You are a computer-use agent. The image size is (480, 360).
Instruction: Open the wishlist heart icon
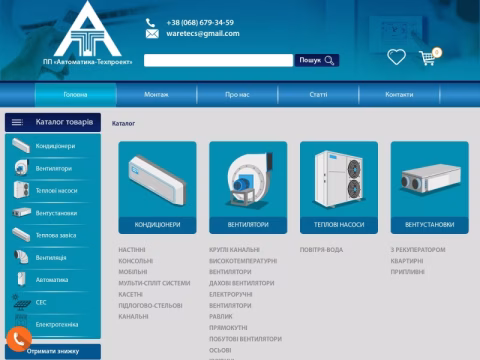[x=396, y=57]
